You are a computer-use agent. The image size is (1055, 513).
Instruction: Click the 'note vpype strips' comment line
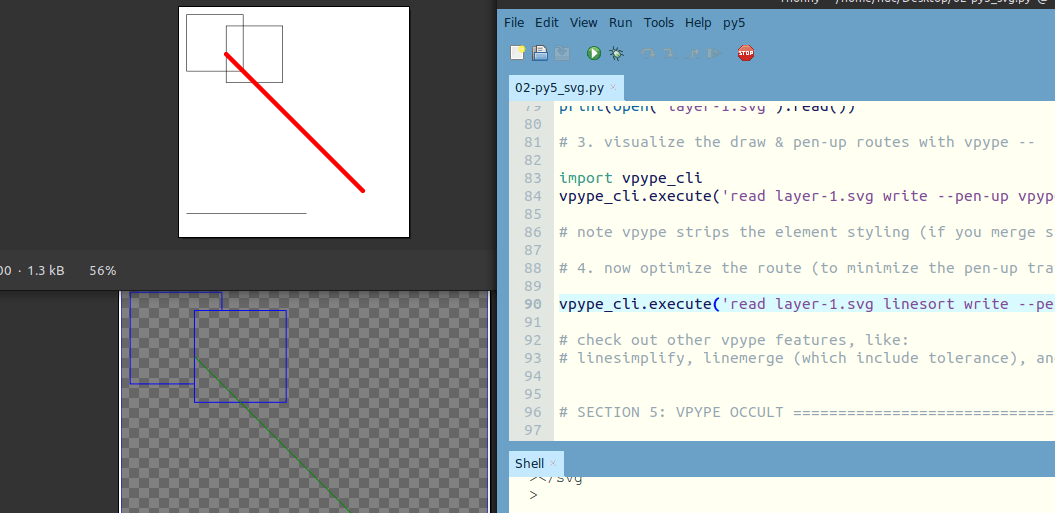[x=807, y=232]
